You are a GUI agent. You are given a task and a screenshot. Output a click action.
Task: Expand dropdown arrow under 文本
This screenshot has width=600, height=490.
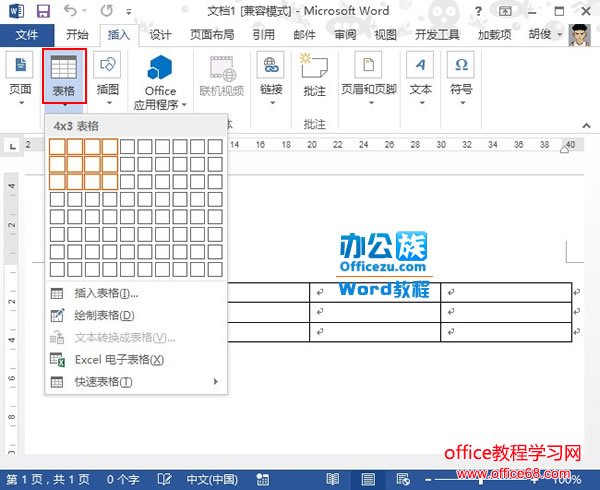click(x=422, y=103)
